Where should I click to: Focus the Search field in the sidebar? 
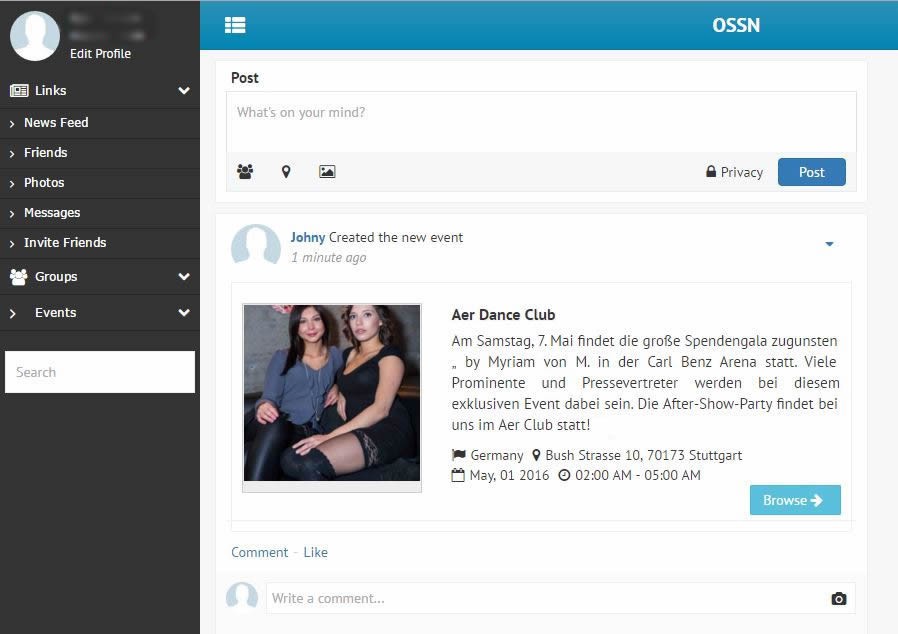(100, 372)
